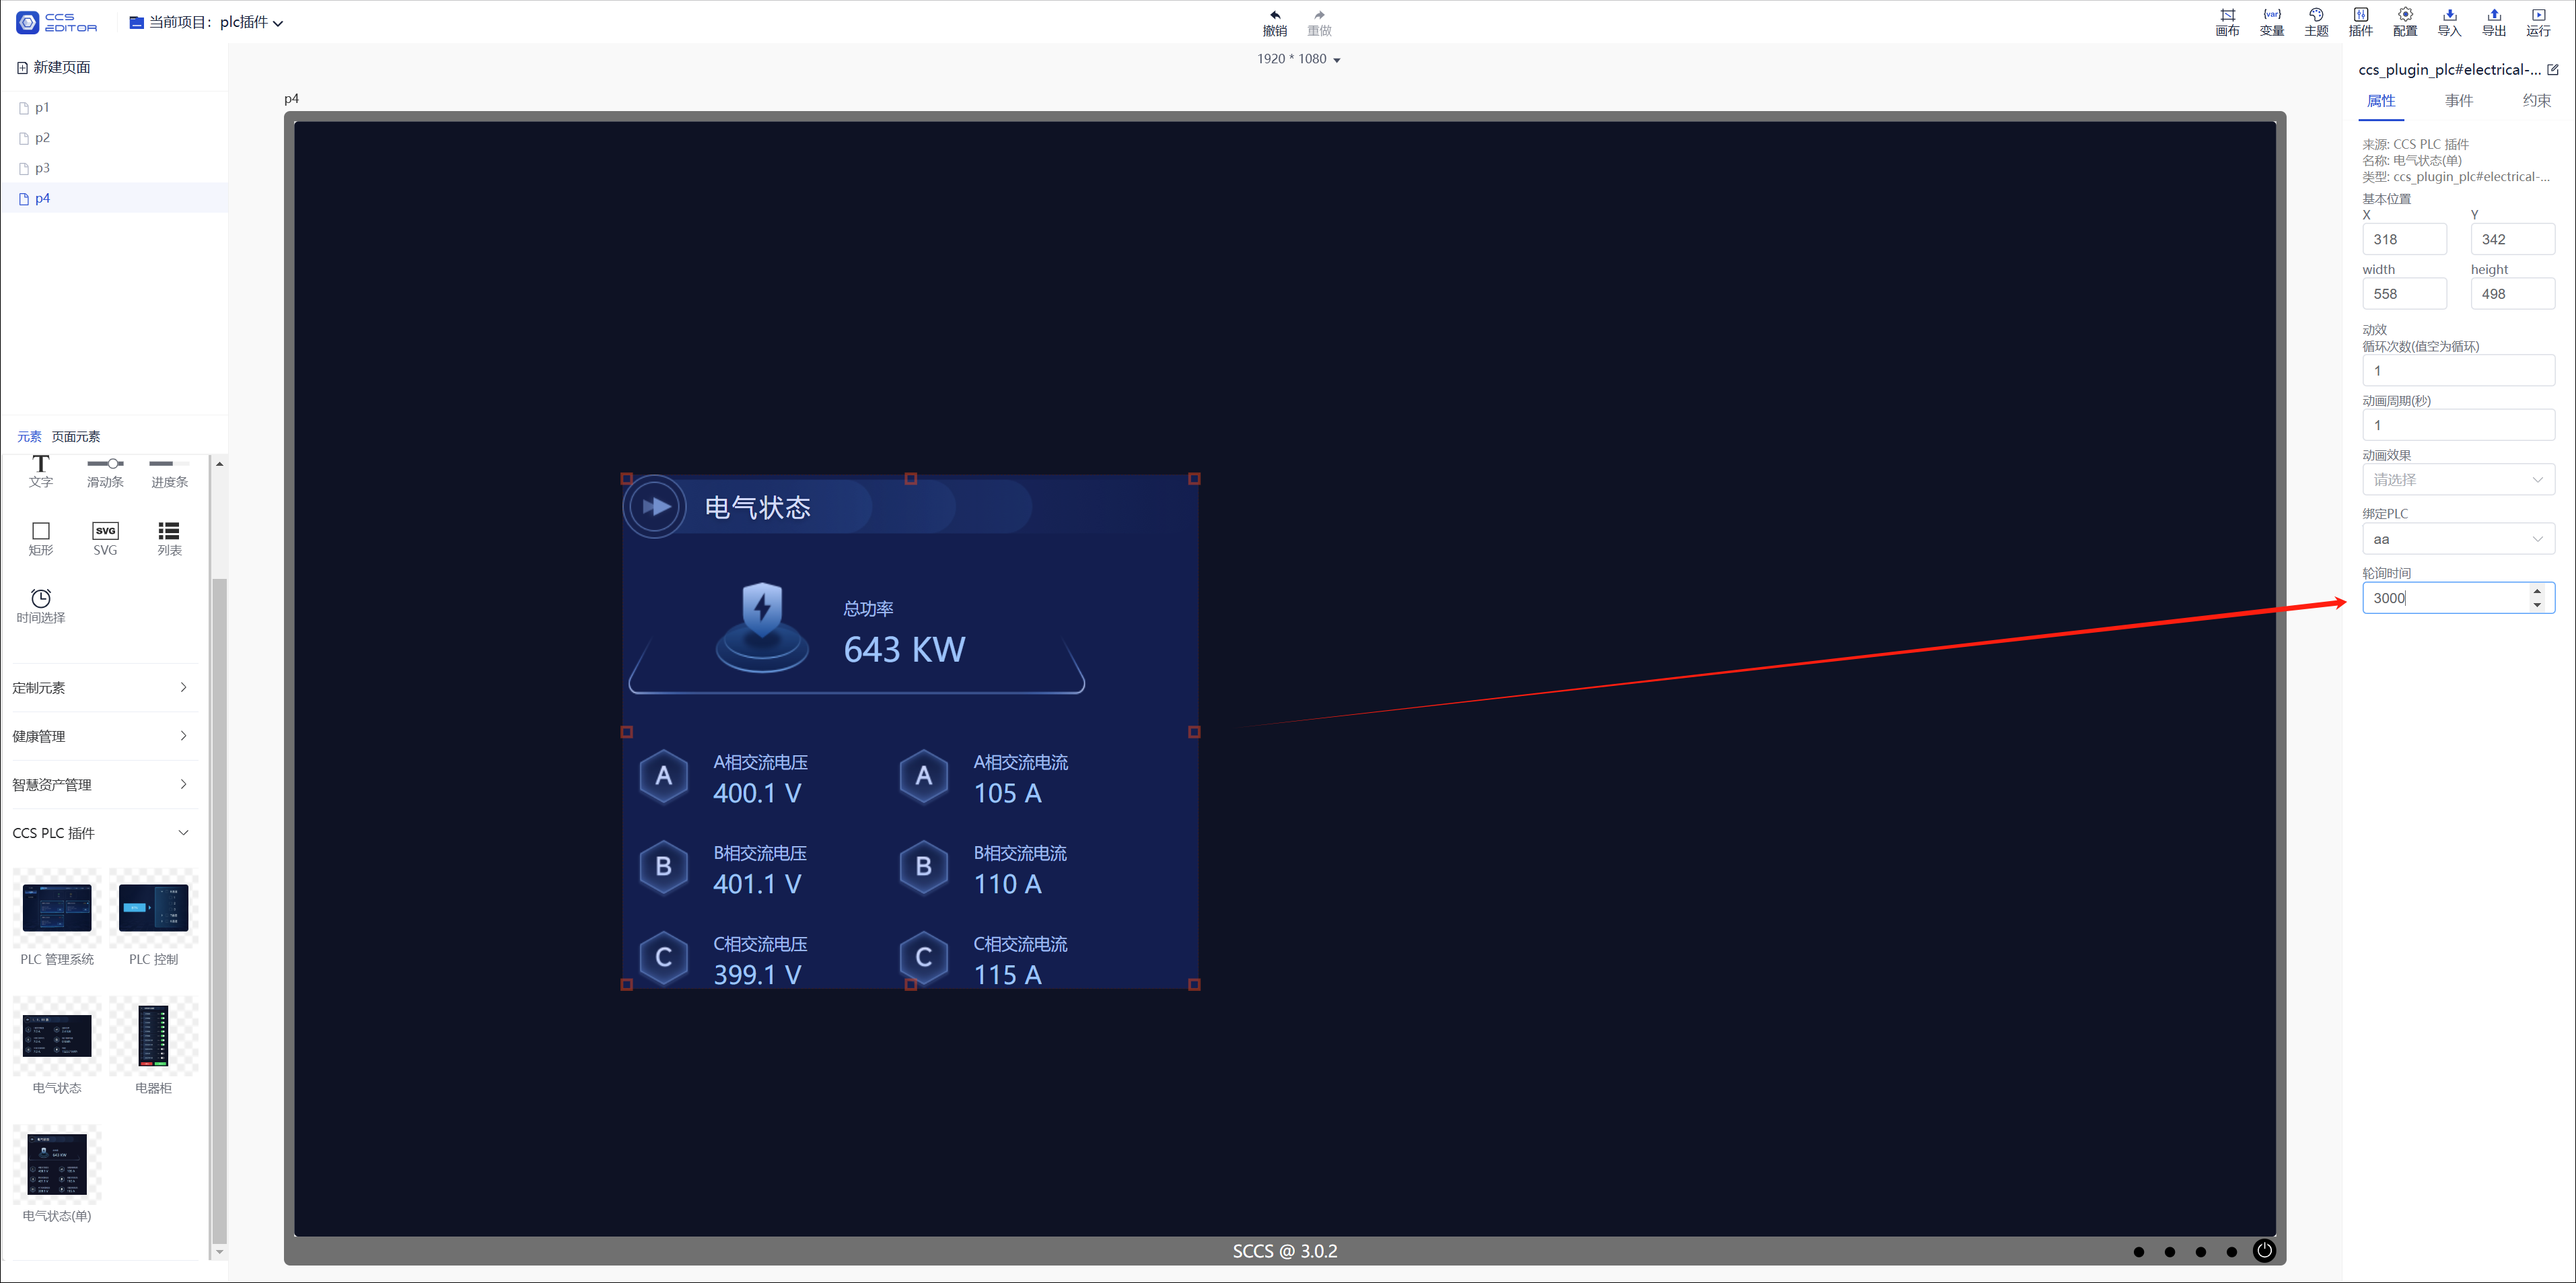Select page p1 in list
The width and height of the screenshot is (2576, 1283).
(114, 108)
